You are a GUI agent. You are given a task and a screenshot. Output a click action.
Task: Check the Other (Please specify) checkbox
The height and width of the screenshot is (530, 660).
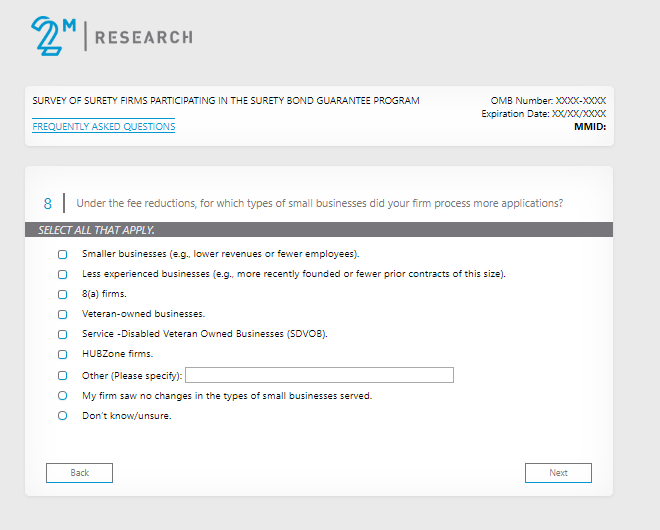point(63,376)
